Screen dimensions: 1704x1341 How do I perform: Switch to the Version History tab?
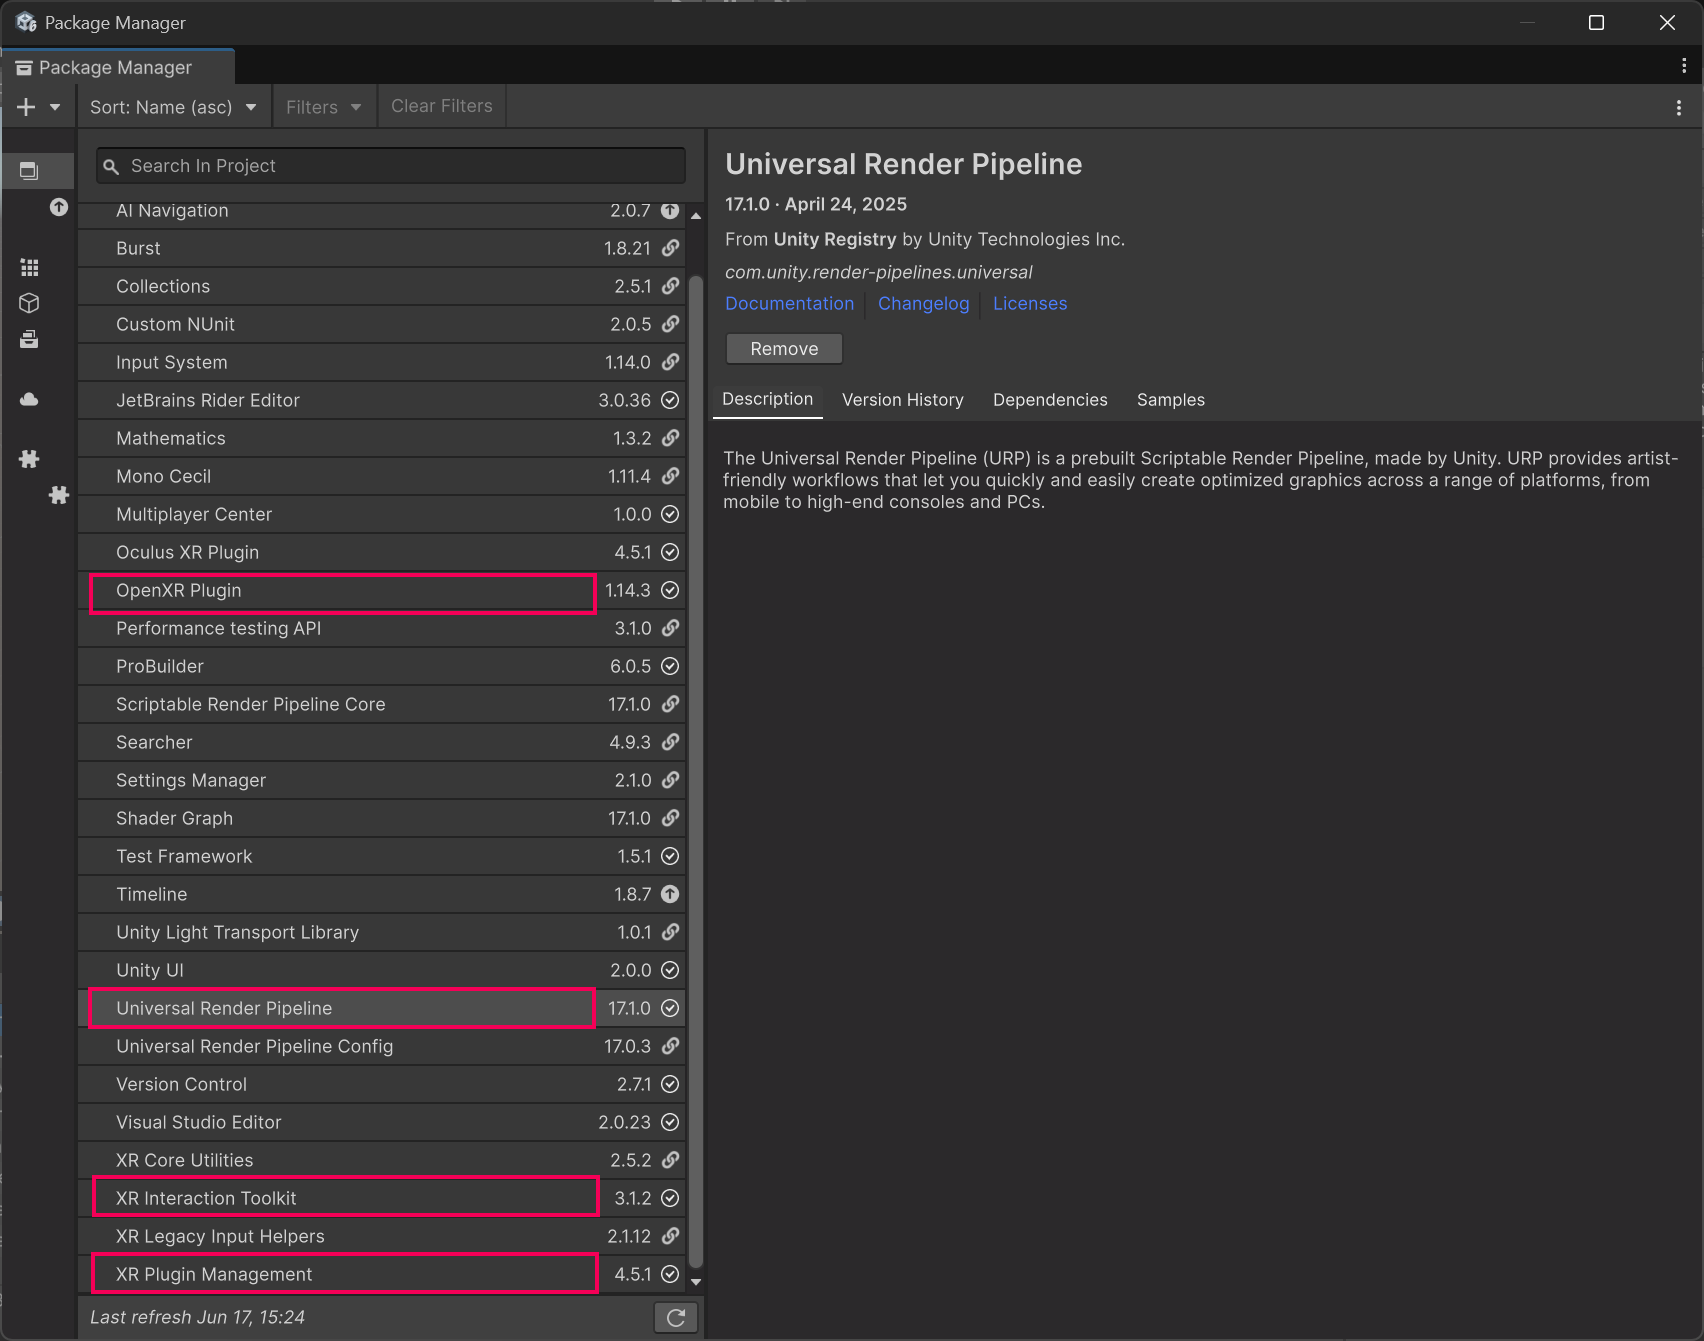pos(902,400)
